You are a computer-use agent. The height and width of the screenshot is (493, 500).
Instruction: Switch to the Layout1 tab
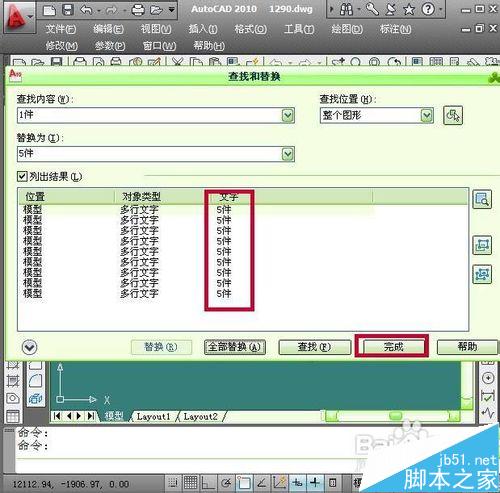coord(154,416)
